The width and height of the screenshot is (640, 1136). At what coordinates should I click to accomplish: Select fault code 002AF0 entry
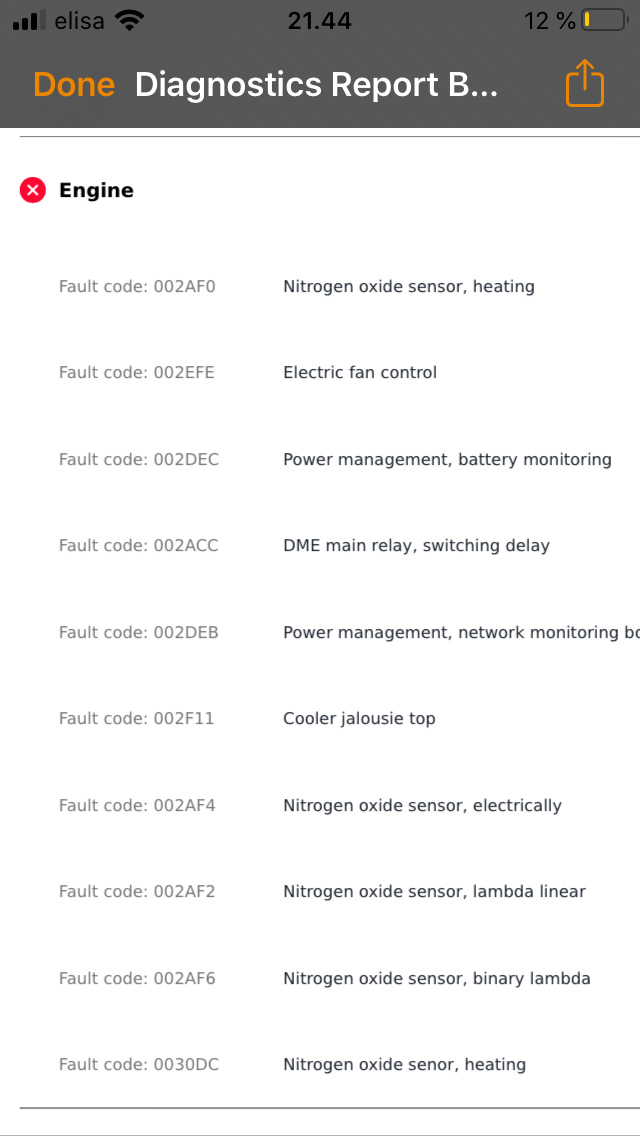point(137,287)
